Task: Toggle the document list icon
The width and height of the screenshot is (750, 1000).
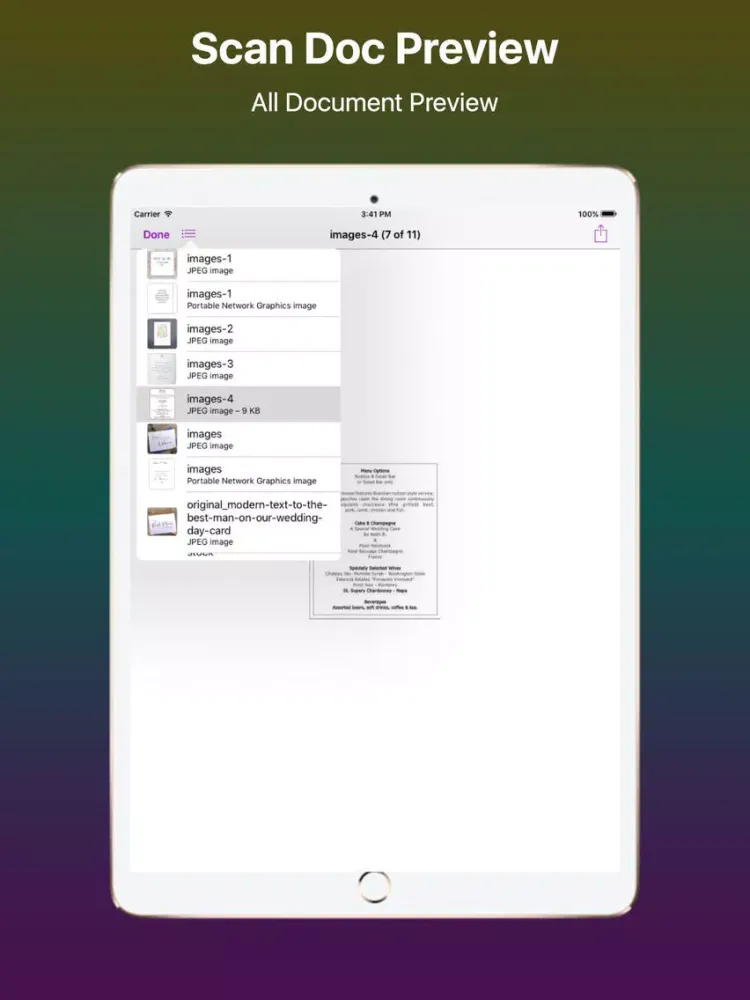Action: [189, 234]
